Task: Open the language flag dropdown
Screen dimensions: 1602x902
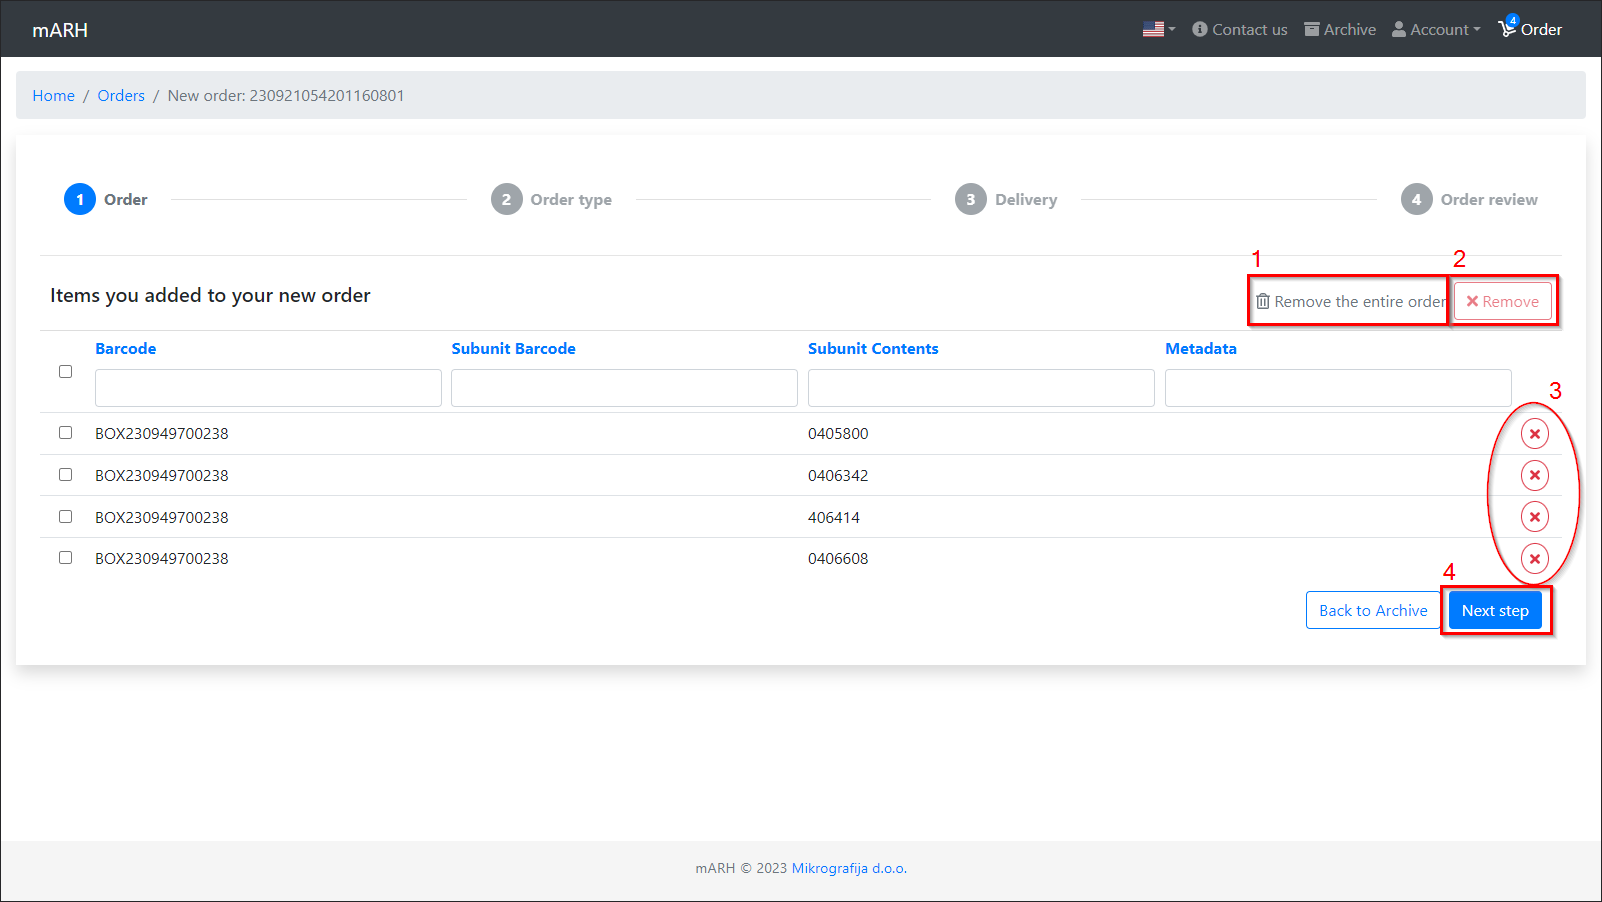Action: click(x=1158, y=30)
